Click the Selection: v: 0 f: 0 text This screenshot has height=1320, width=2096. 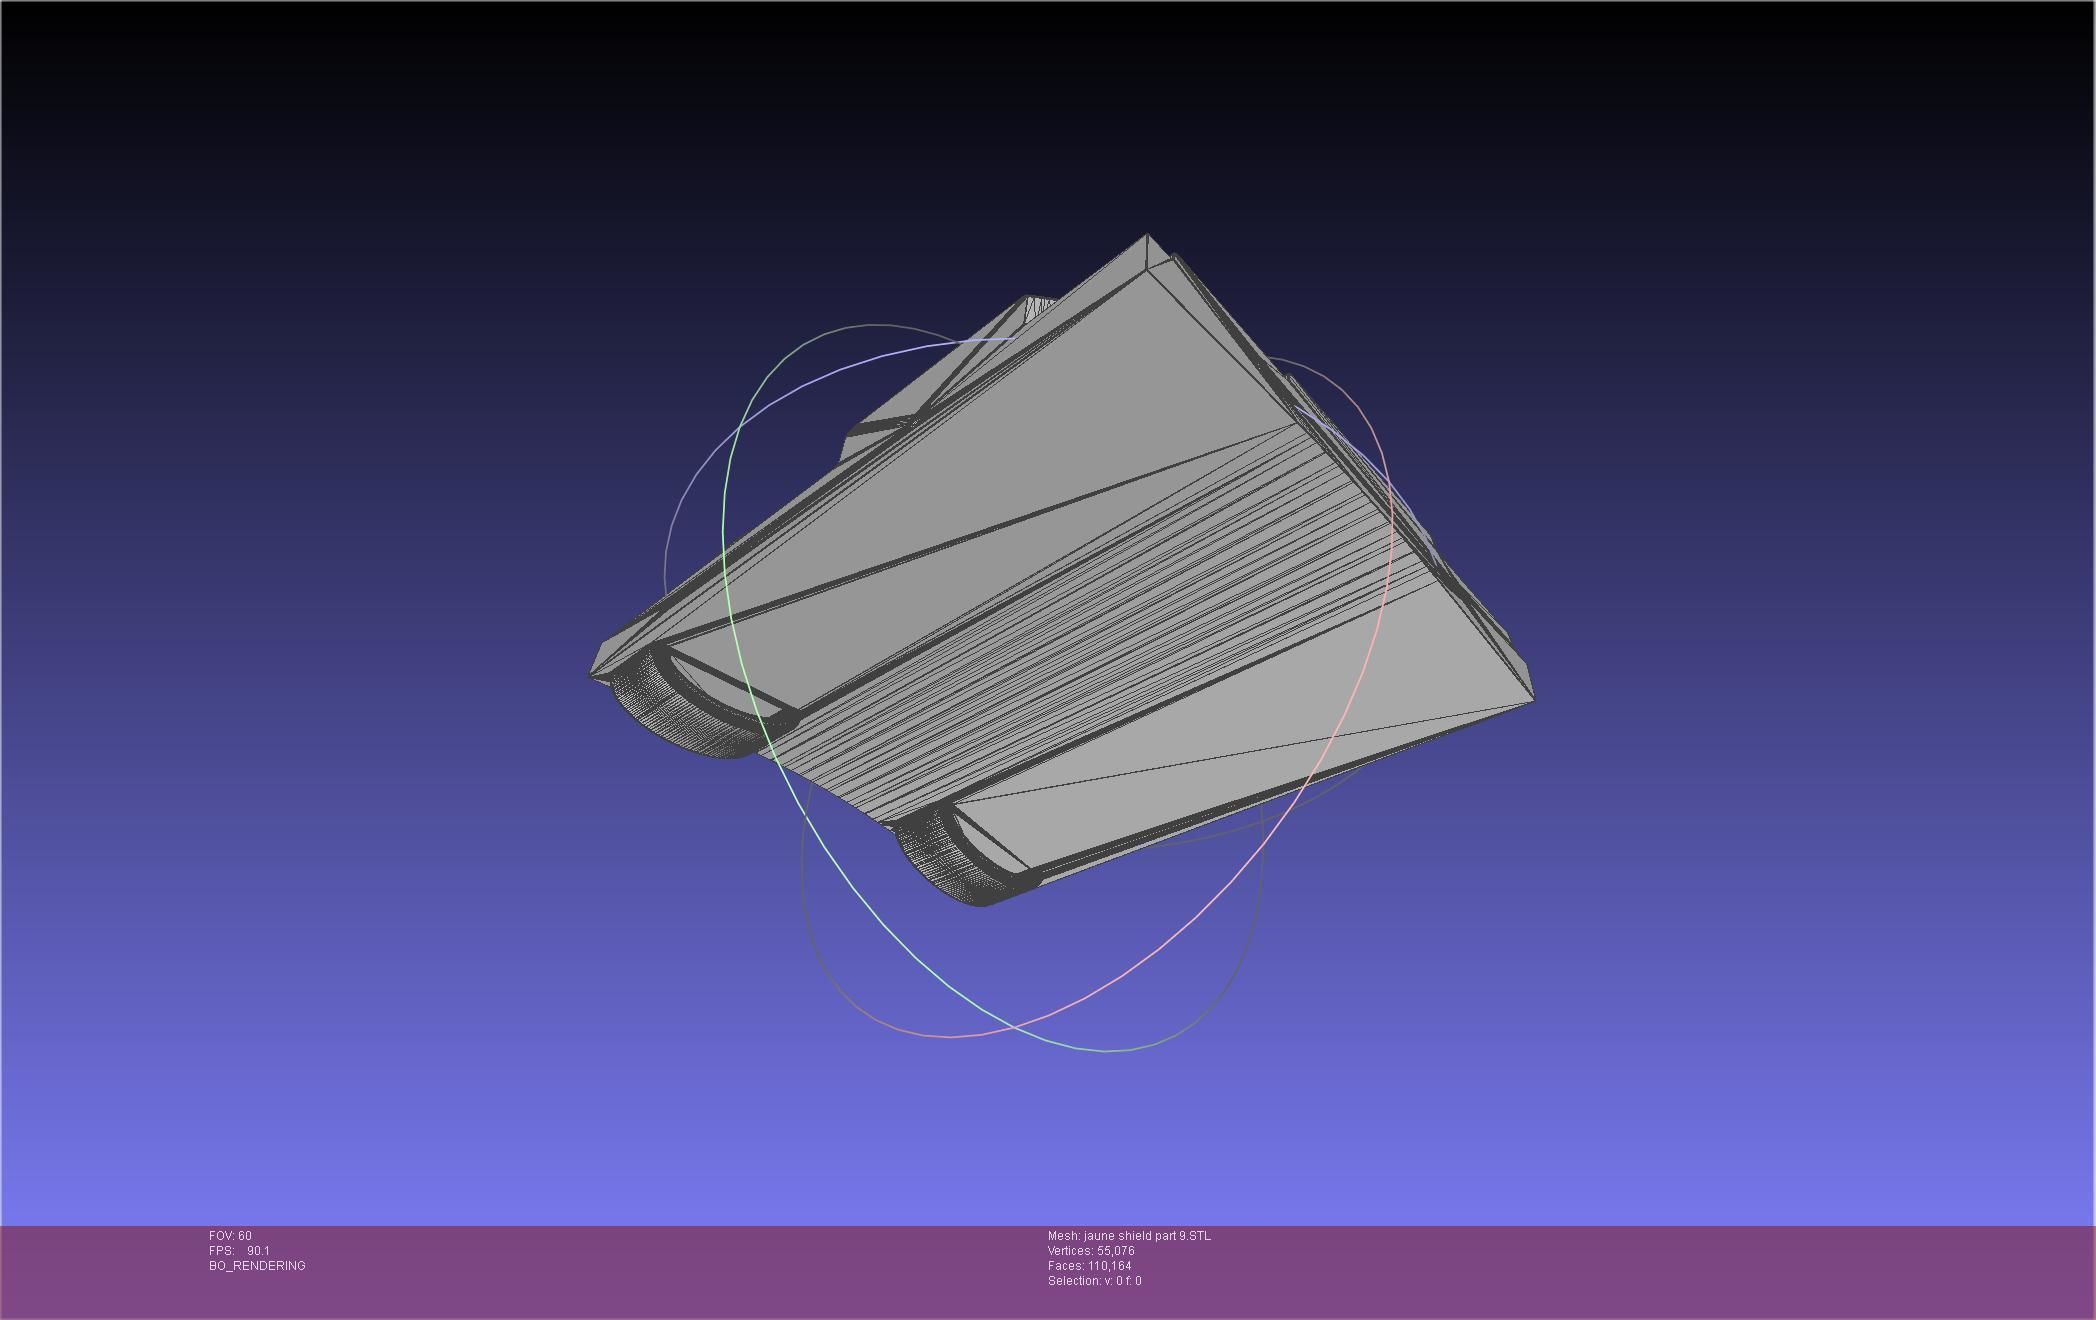(x=1094, y=1281)
